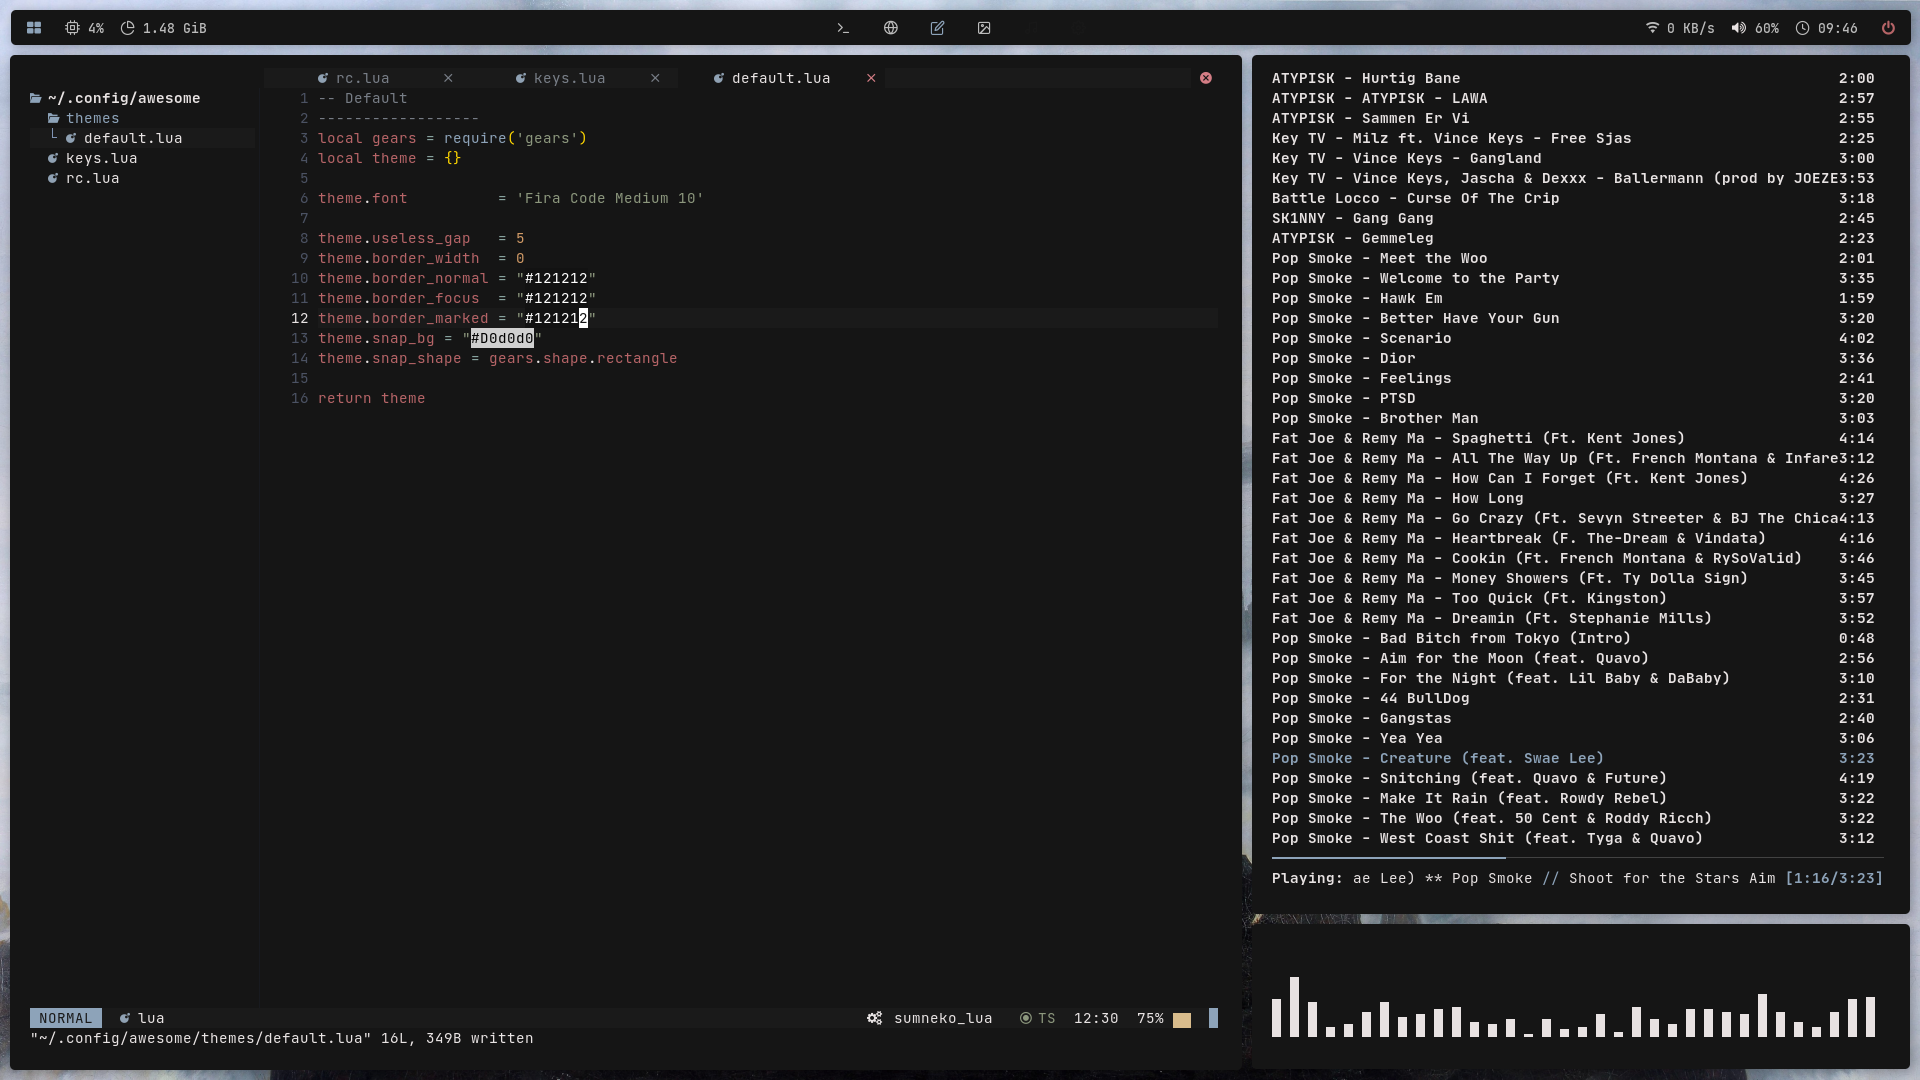Open rc.lua in the file tree
This screenshot has width=1920, height=1080.
coord(92,178)
